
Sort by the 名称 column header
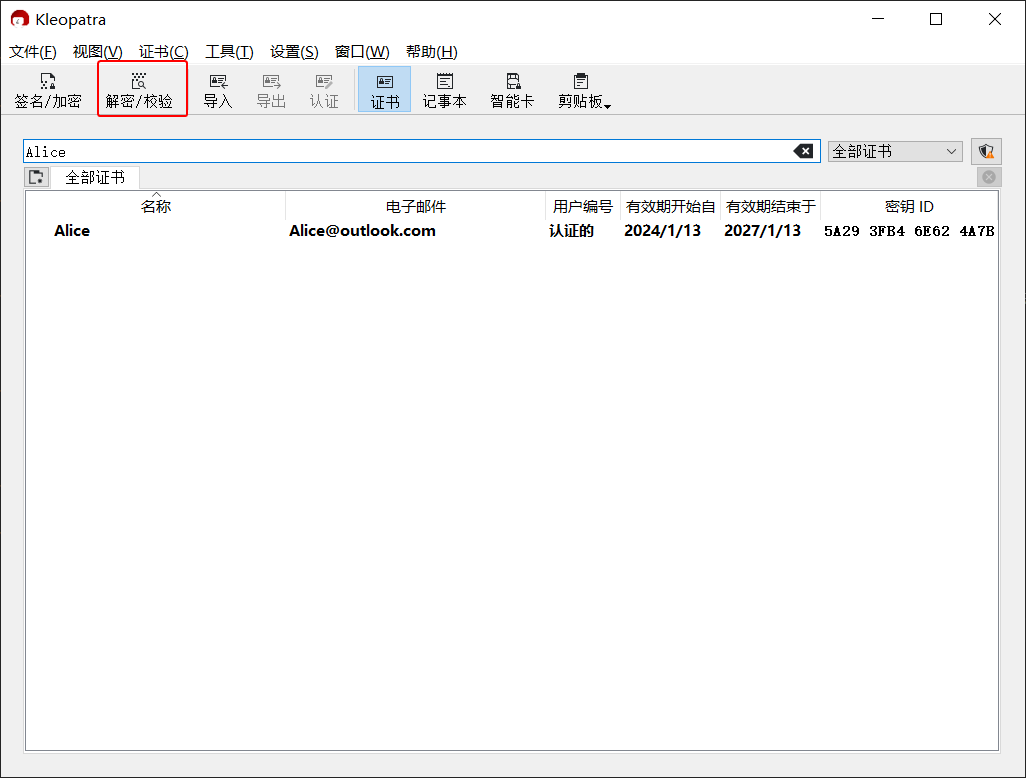156,207
